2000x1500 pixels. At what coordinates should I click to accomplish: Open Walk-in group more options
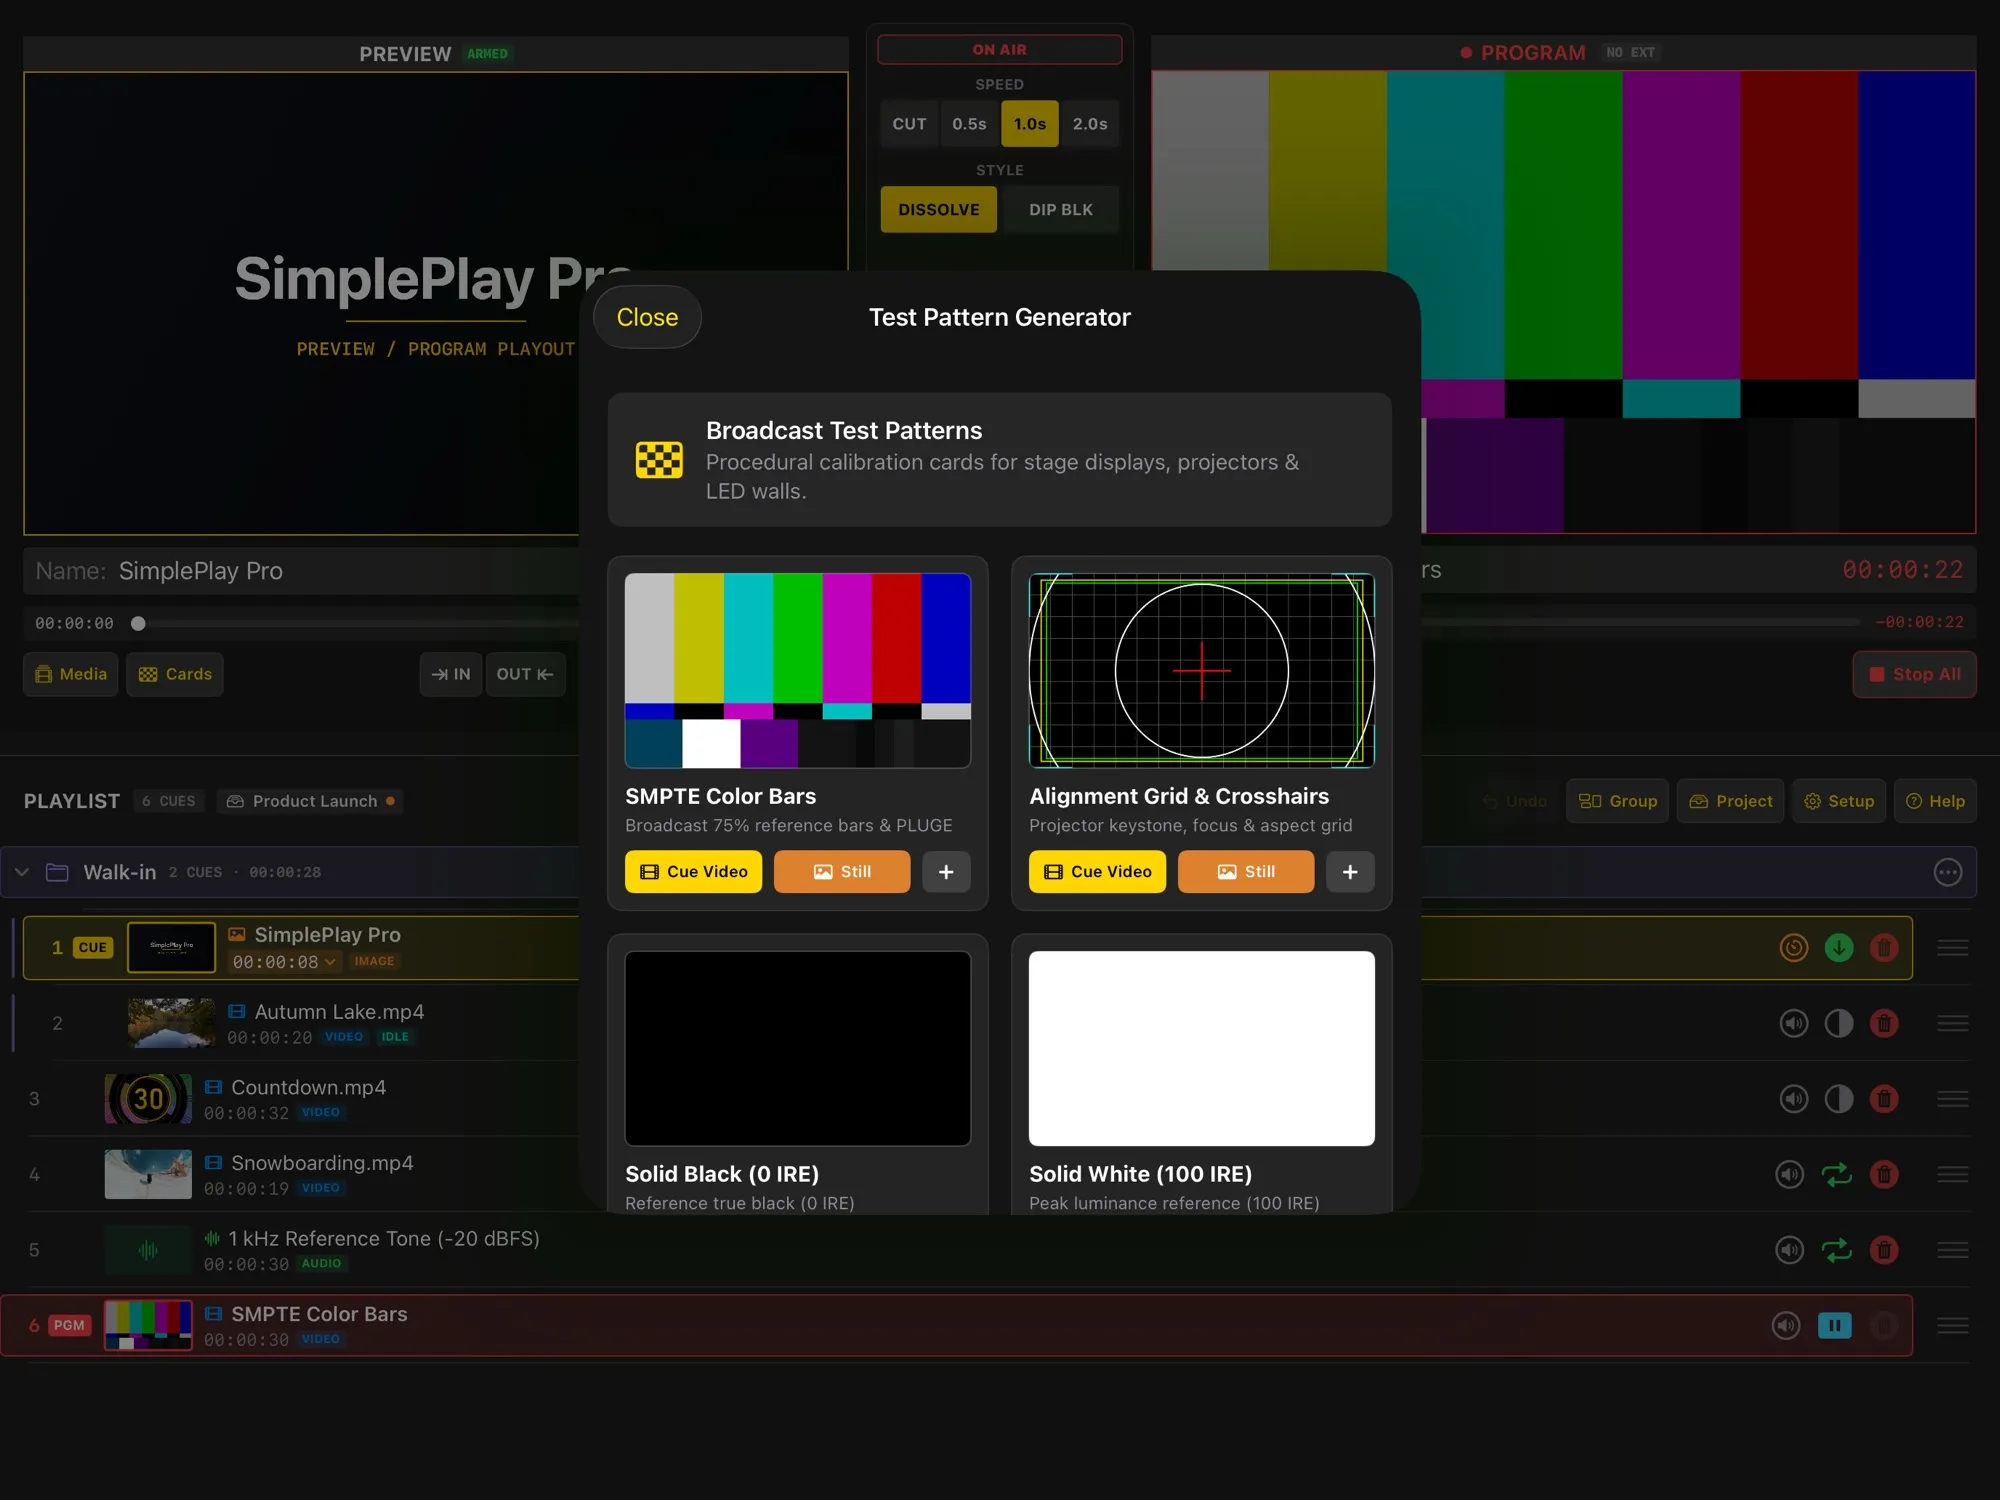point(1947,872)
